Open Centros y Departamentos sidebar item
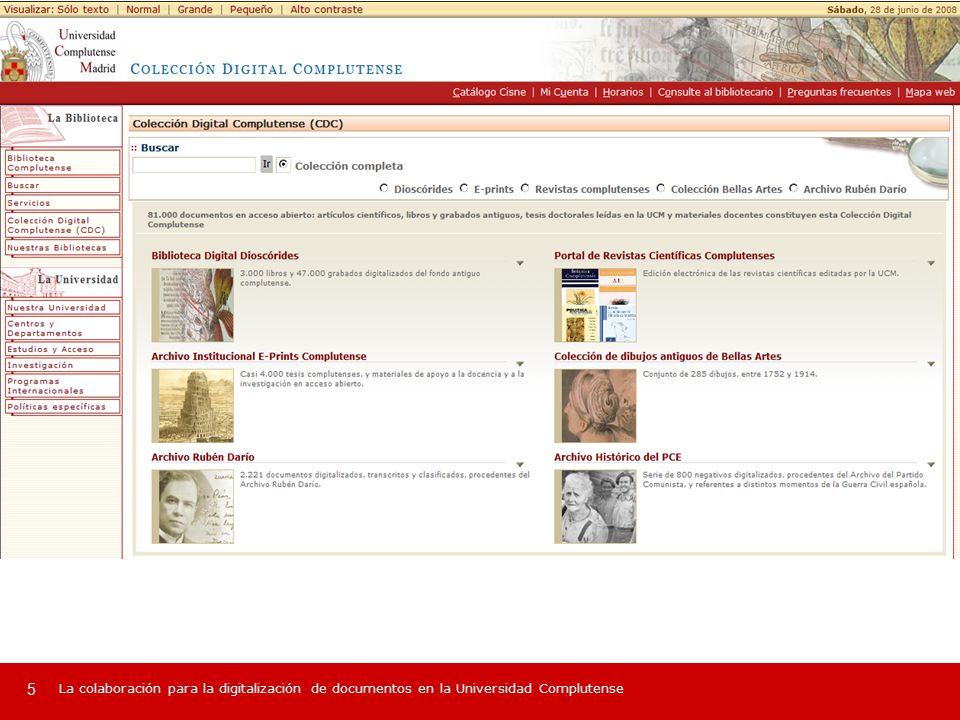This screenshot has height=720, width=960. click(x=62, y=328)
